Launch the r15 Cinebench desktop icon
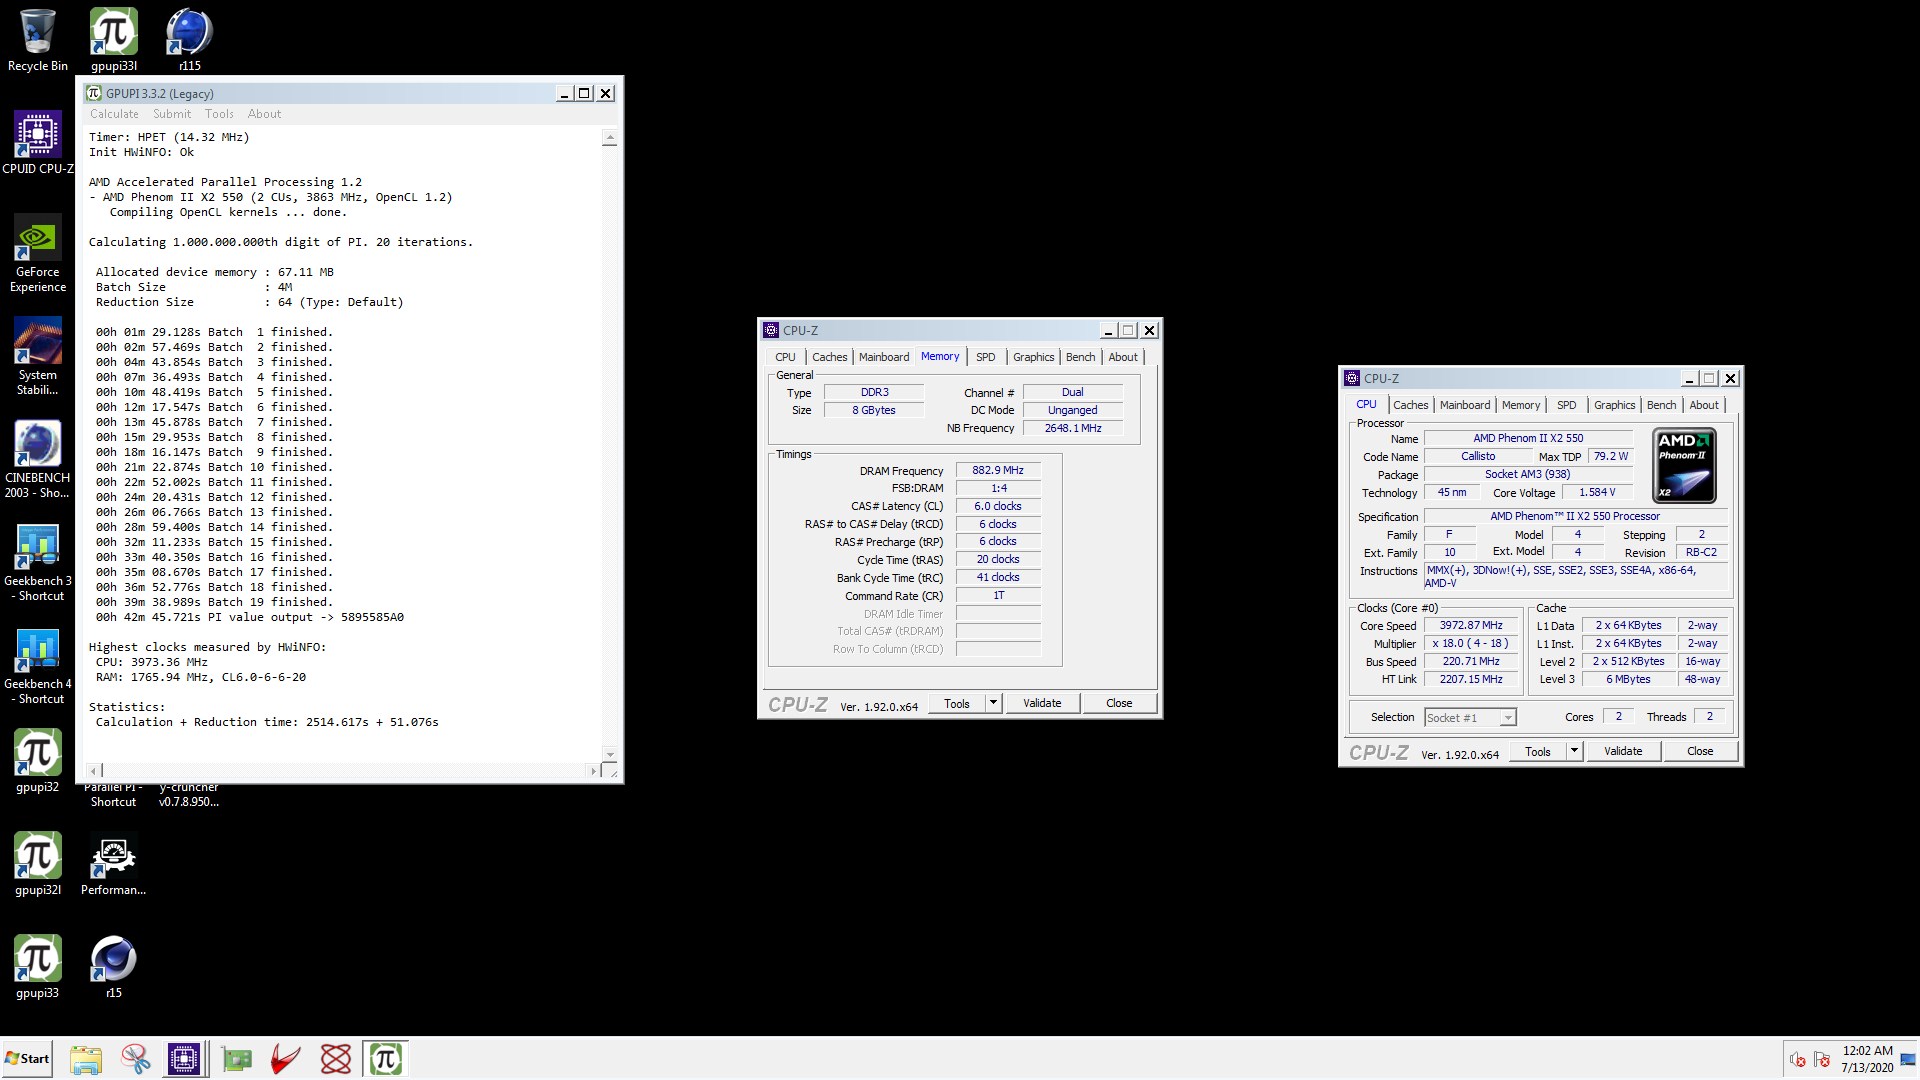1920x1080 pixels. 113,967
